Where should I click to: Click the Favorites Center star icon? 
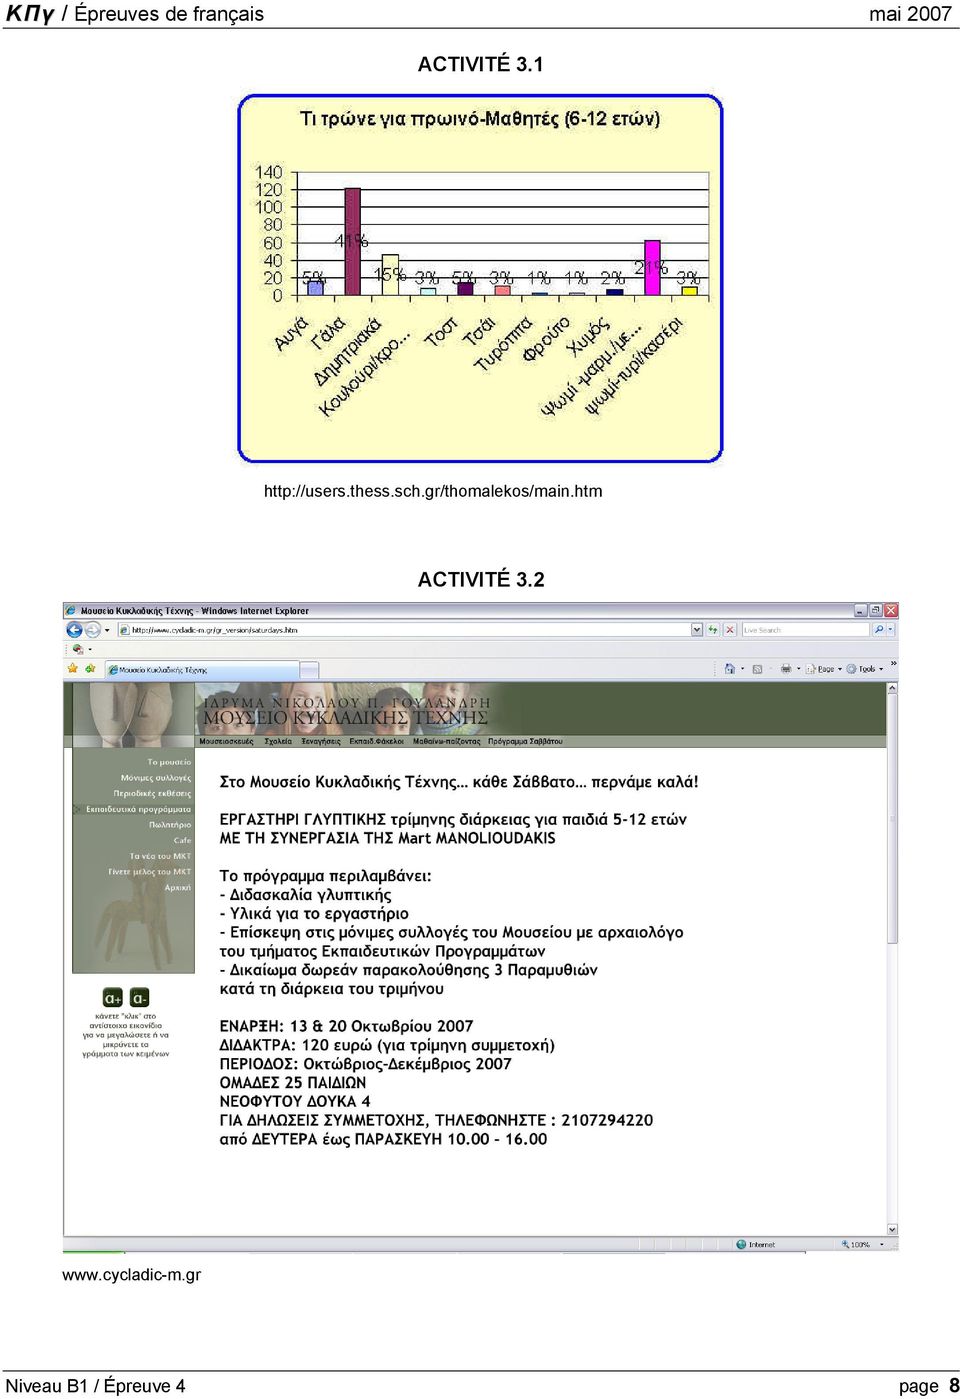tap(72, 668)
